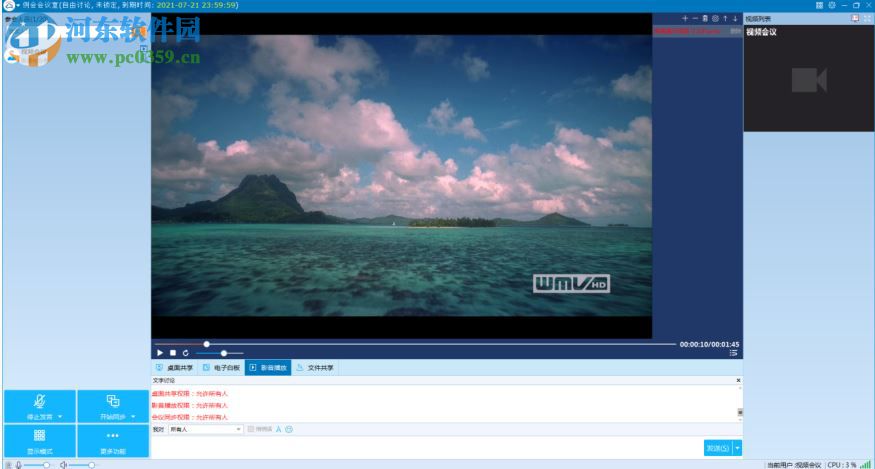
Task: Click the video list panel's red screen icon
Action: (855, 18)
